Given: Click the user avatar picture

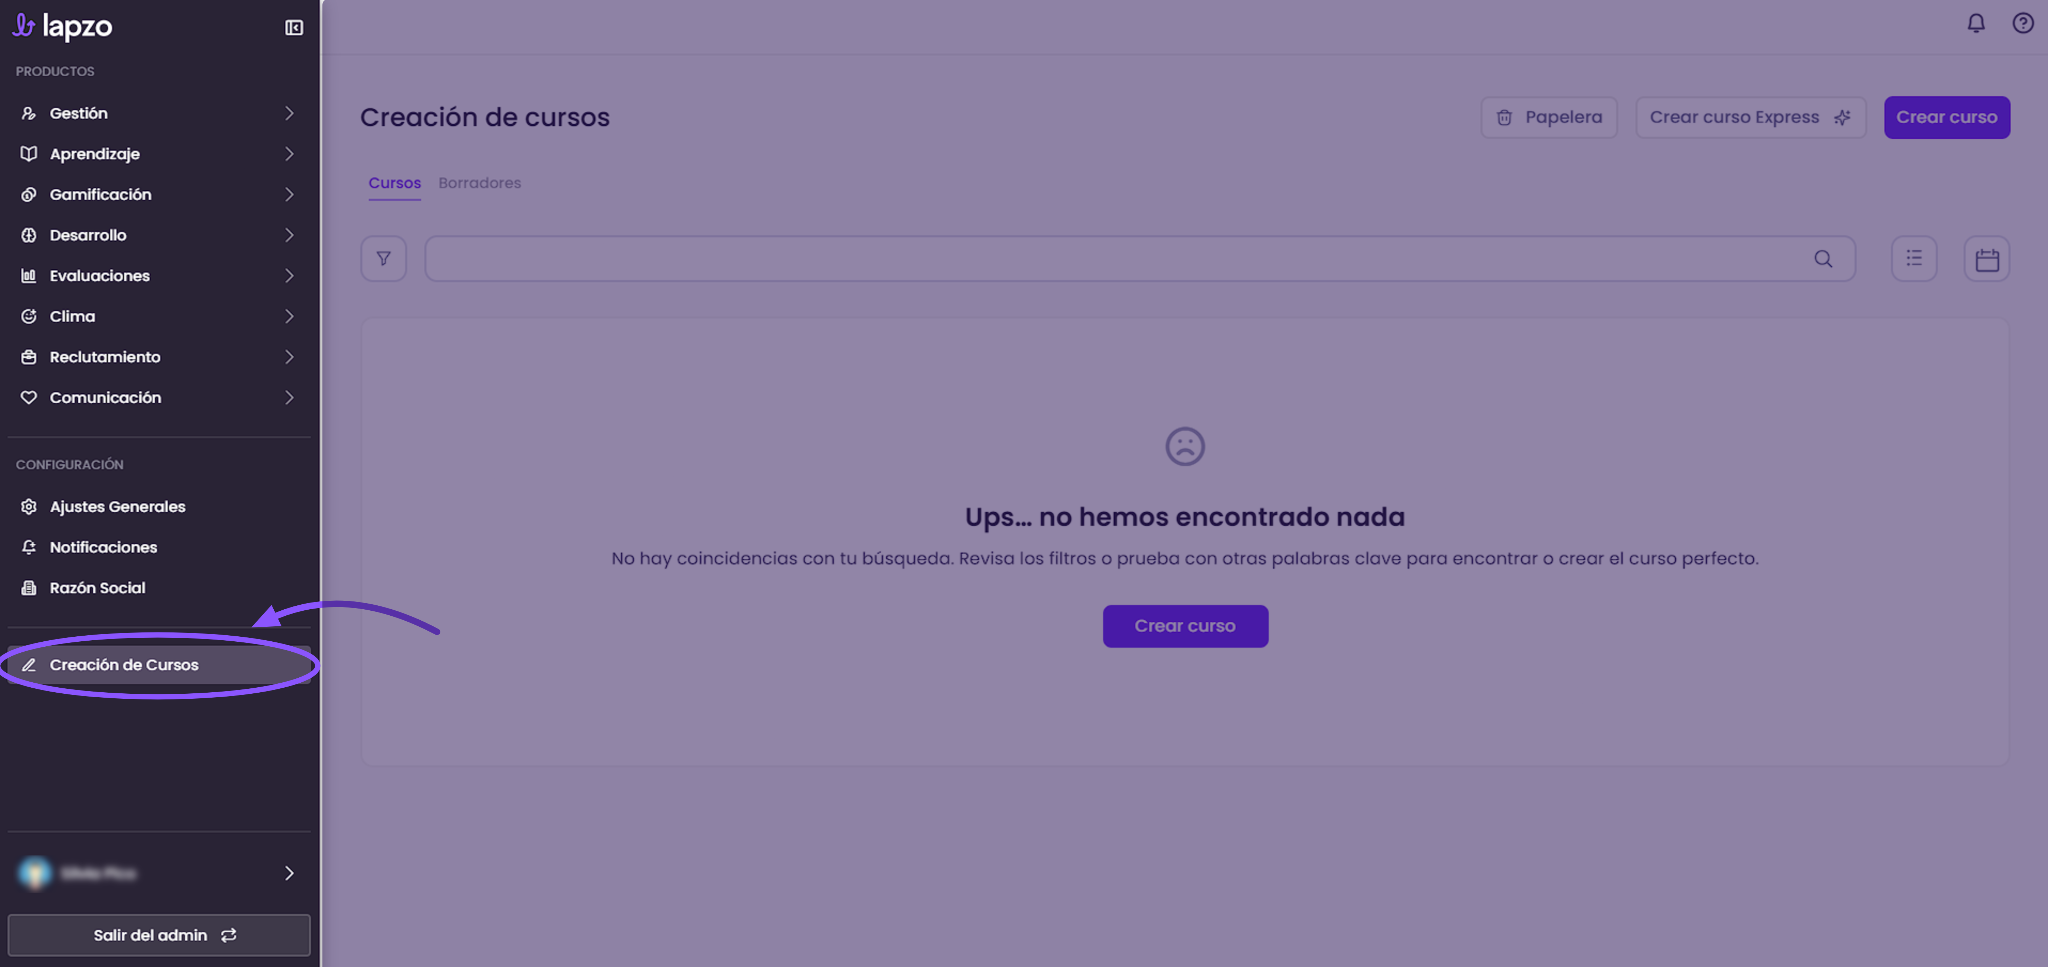Looking at the screenshot, I should (35, 873).
